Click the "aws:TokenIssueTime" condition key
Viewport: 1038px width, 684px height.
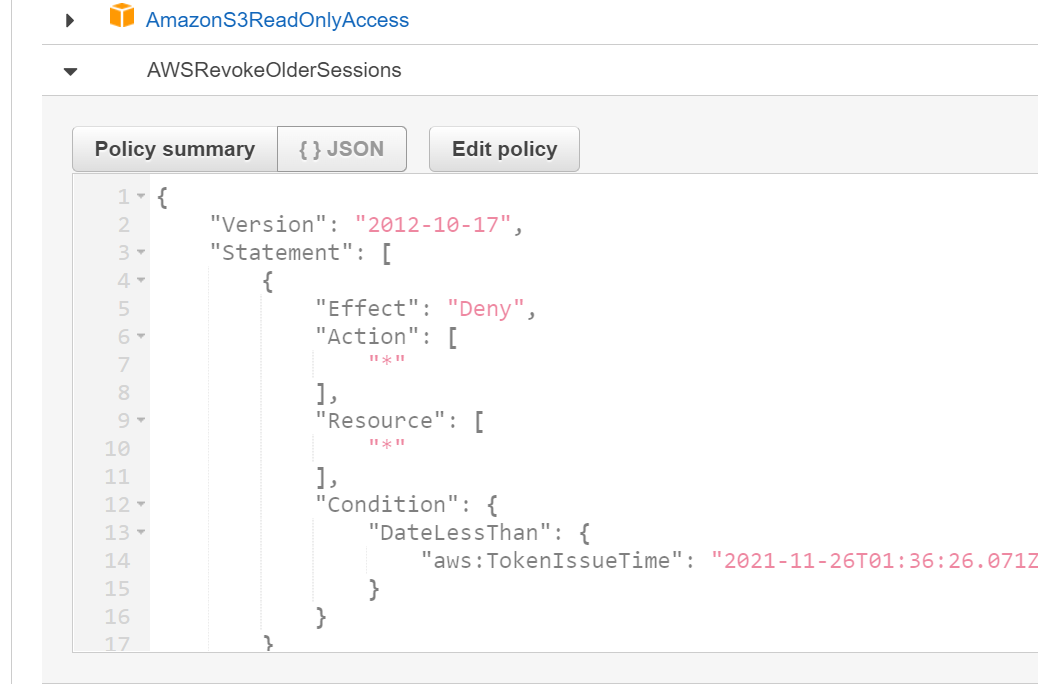pyautogui.click(x=552, y=560)
